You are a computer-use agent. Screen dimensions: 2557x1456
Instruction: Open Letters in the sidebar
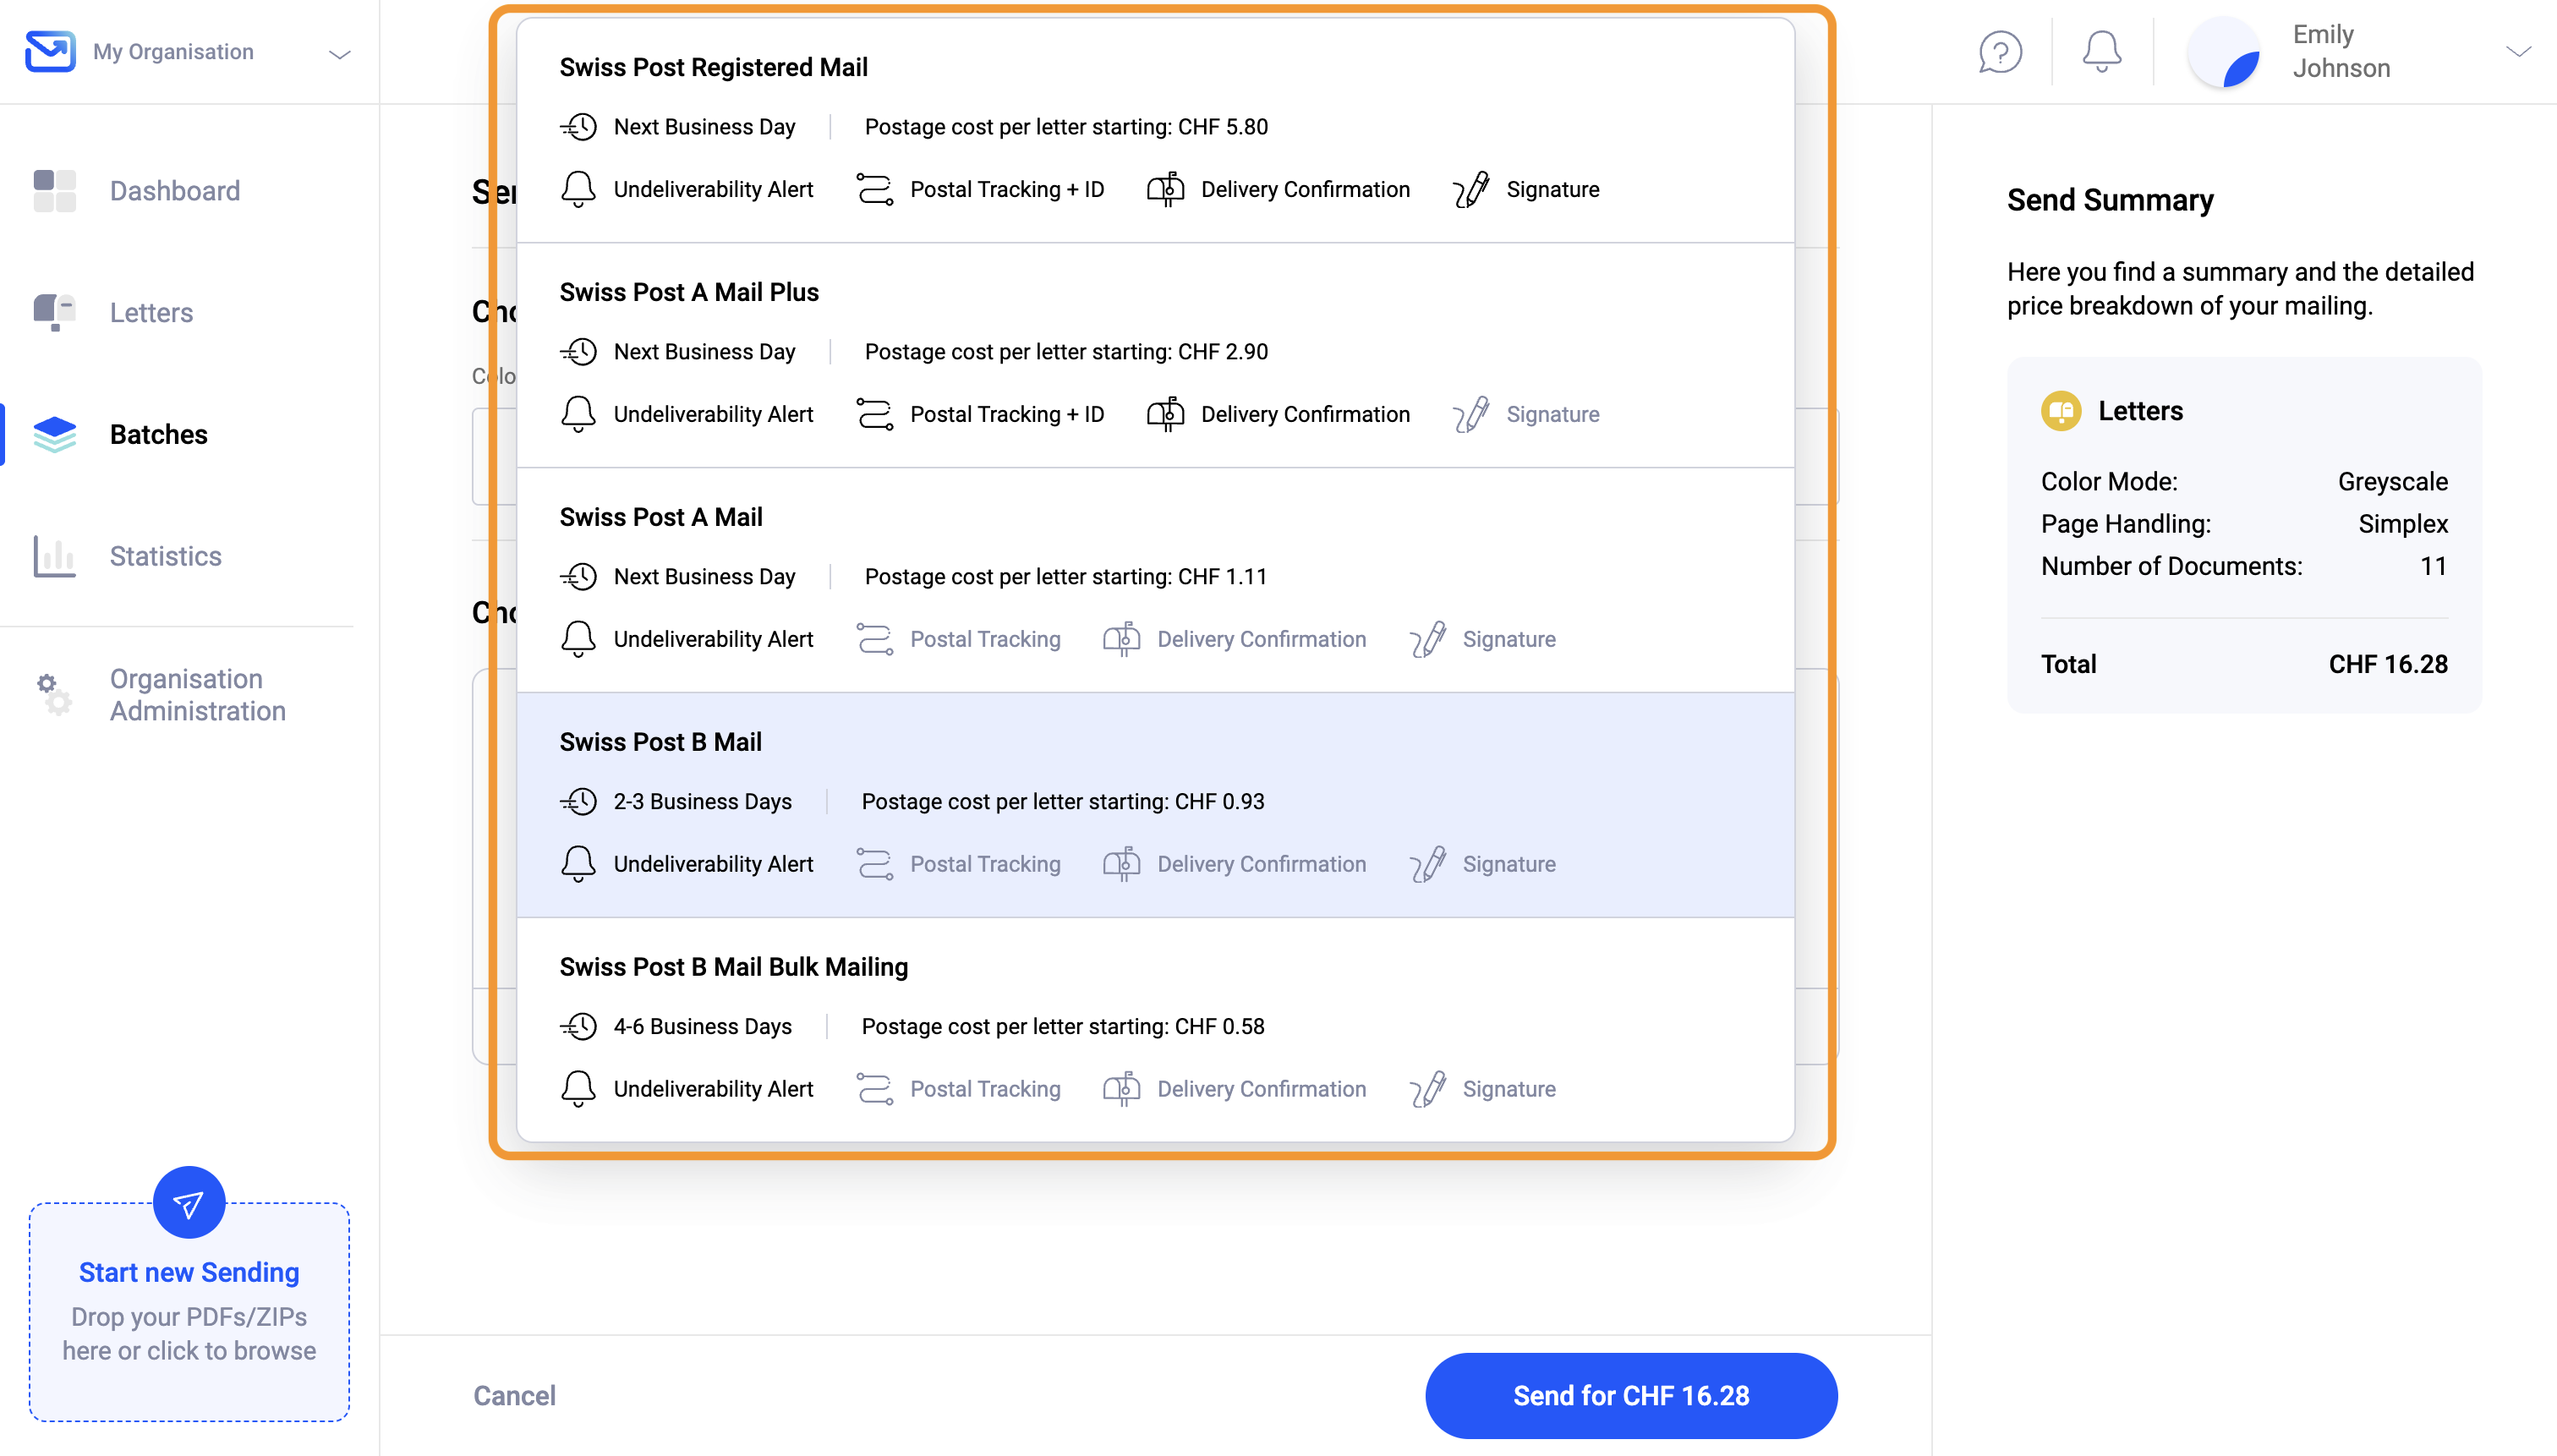point(152,313)
